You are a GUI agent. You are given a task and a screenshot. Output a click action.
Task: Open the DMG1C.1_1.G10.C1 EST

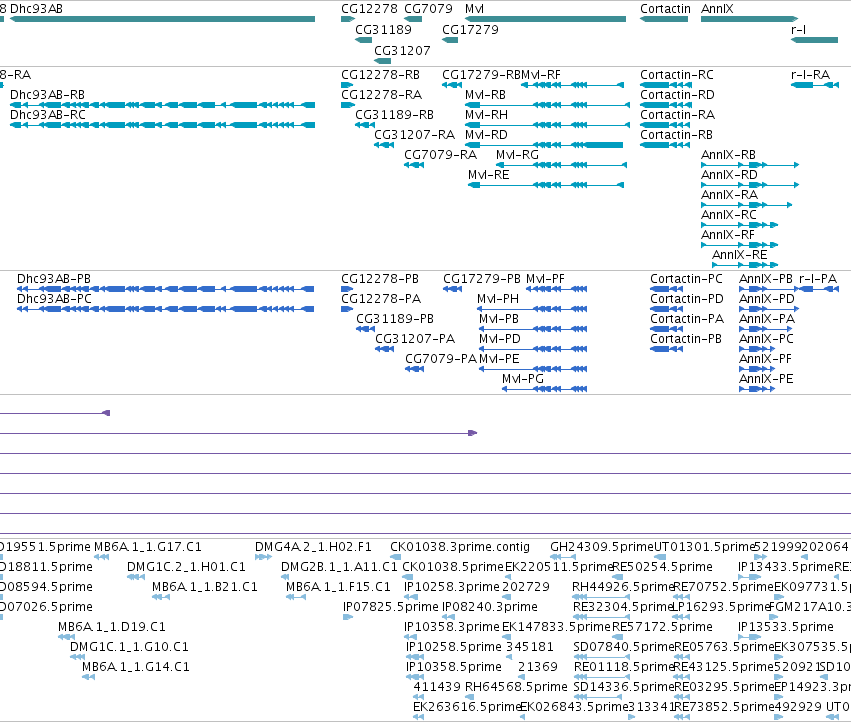point(78,657)
